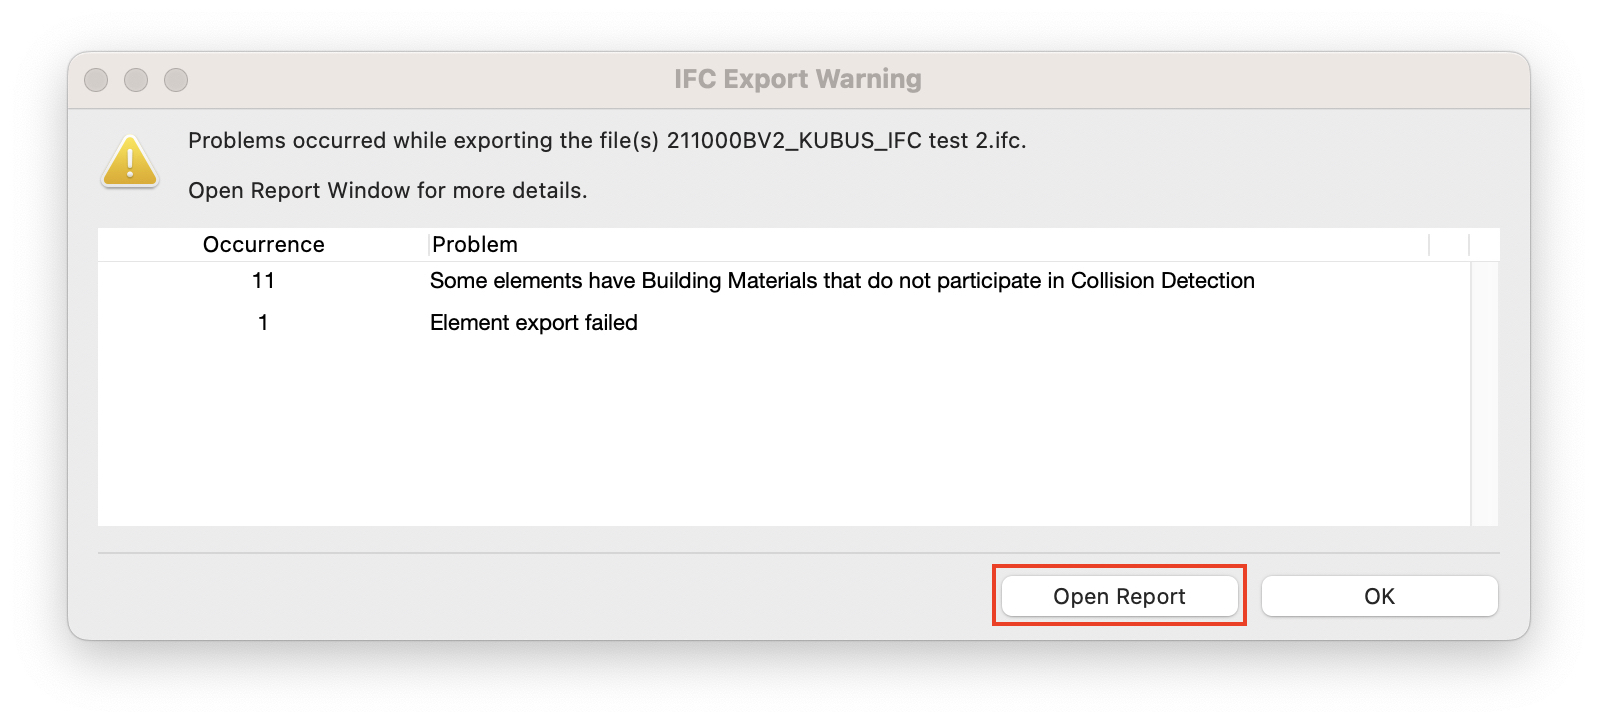1598x724 pixels.
Task: Click the occurrence count 11 cell
Action: pyautogui.click(x=263, y=281)
